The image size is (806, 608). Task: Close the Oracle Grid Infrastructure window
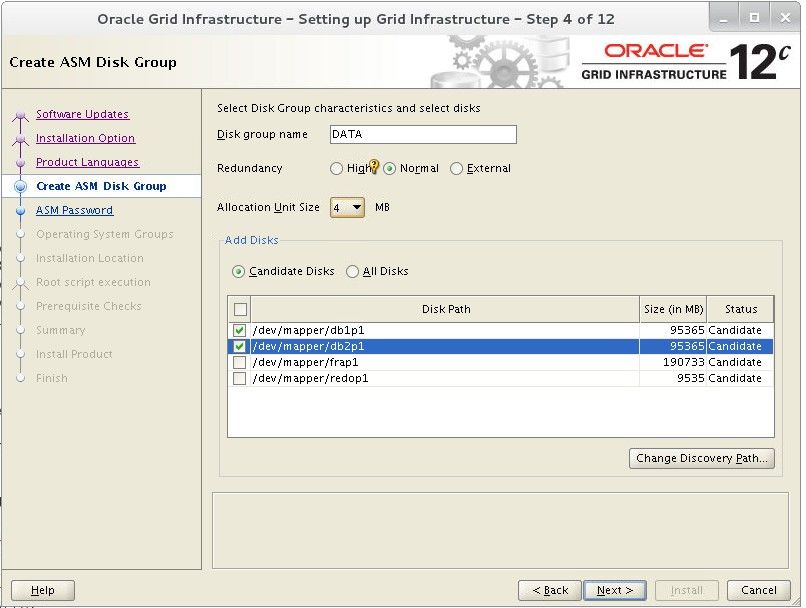coord(785,18)
